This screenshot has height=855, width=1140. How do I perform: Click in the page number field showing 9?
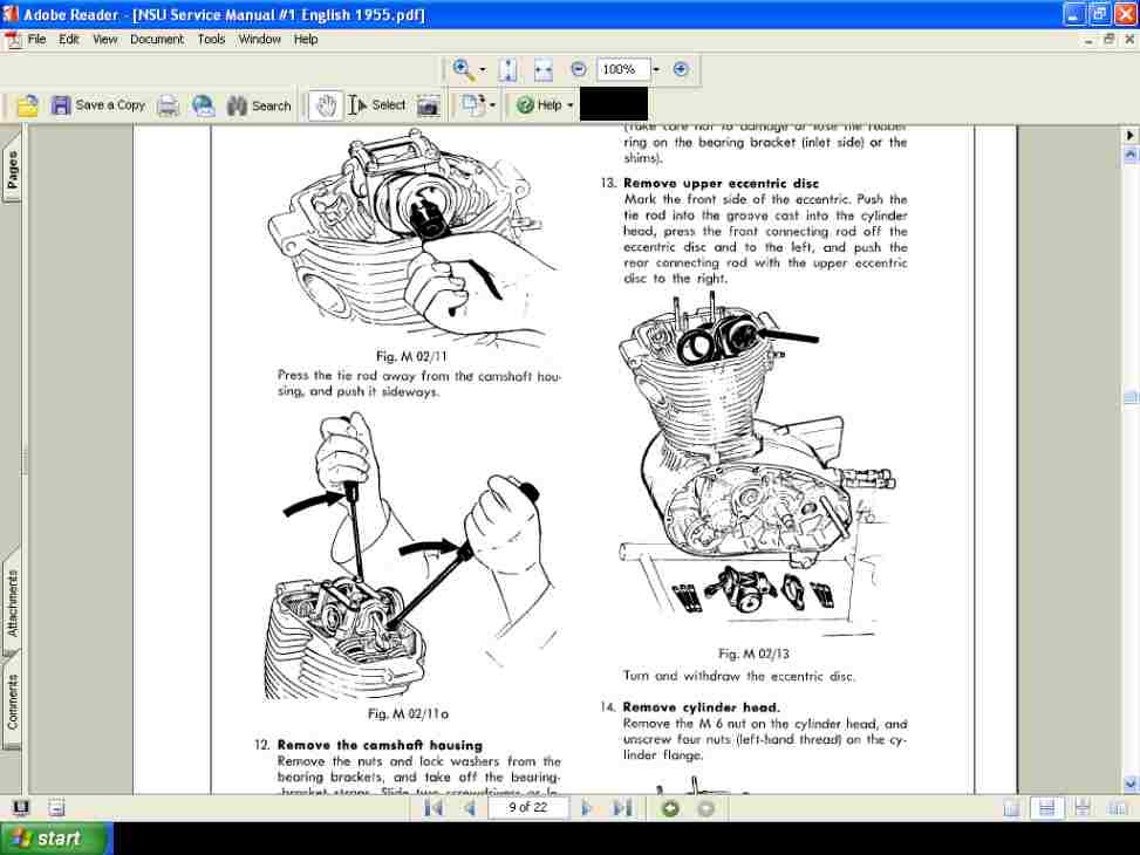(x=527, y=808)
